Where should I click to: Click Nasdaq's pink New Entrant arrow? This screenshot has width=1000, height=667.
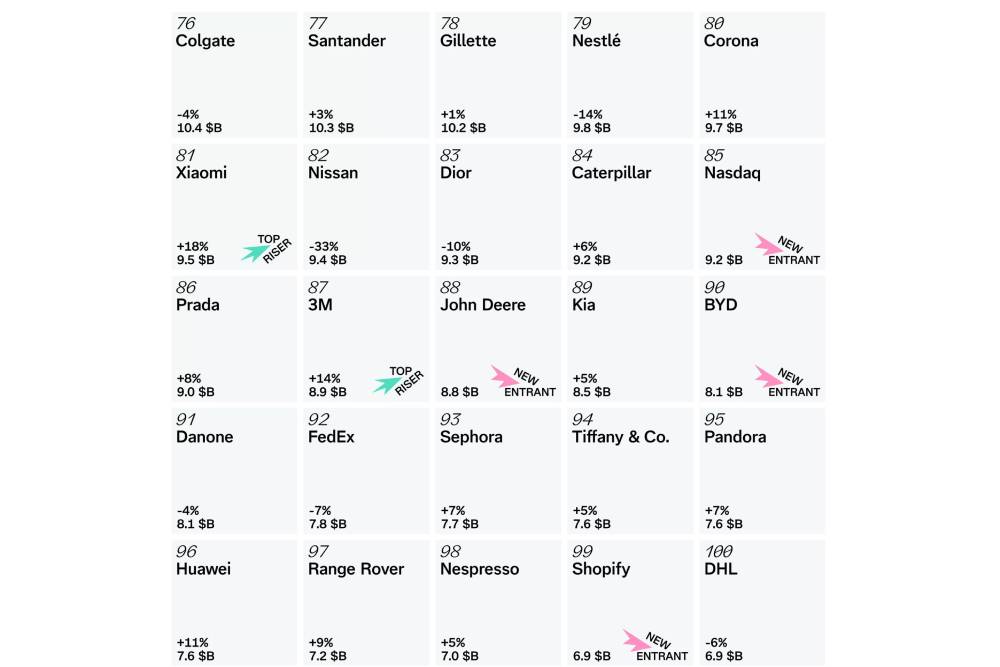click(x=768, y=244)
